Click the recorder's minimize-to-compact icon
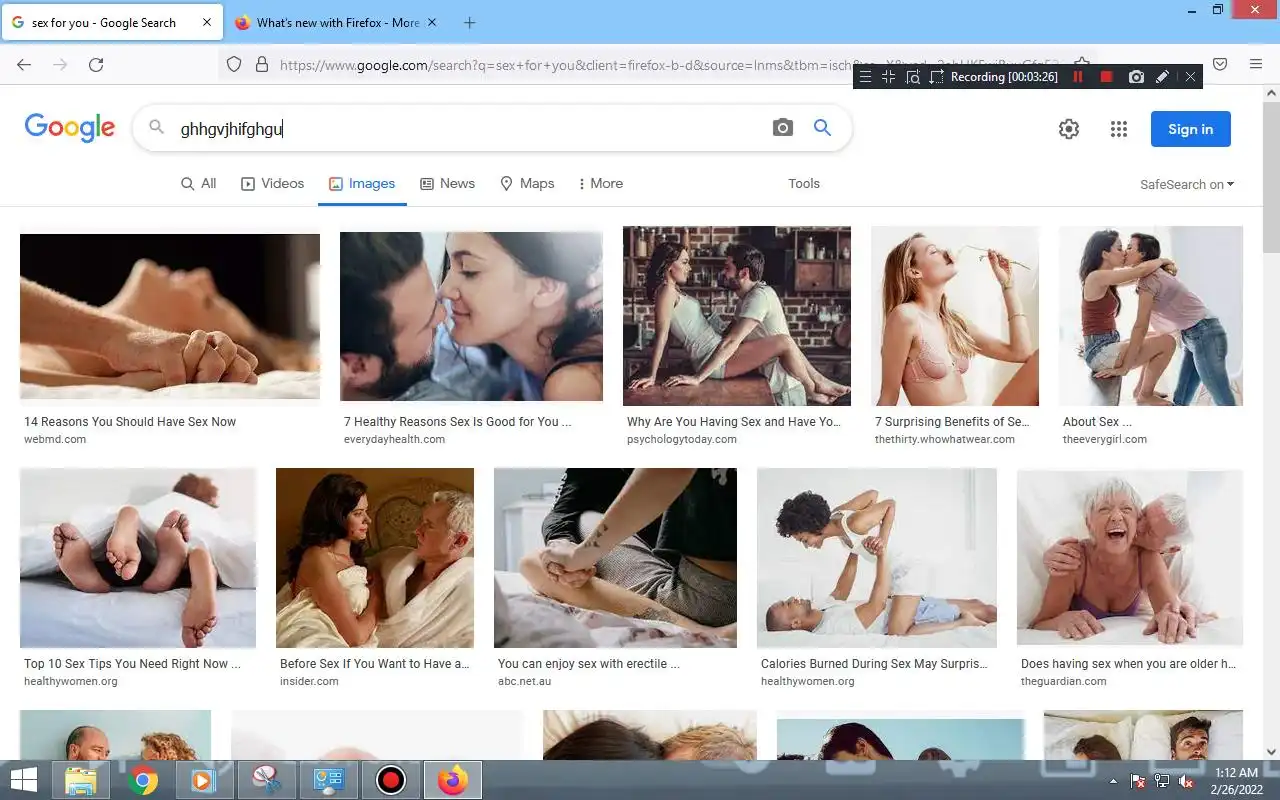Screen dimensions: 1280x800 (888, 77)
